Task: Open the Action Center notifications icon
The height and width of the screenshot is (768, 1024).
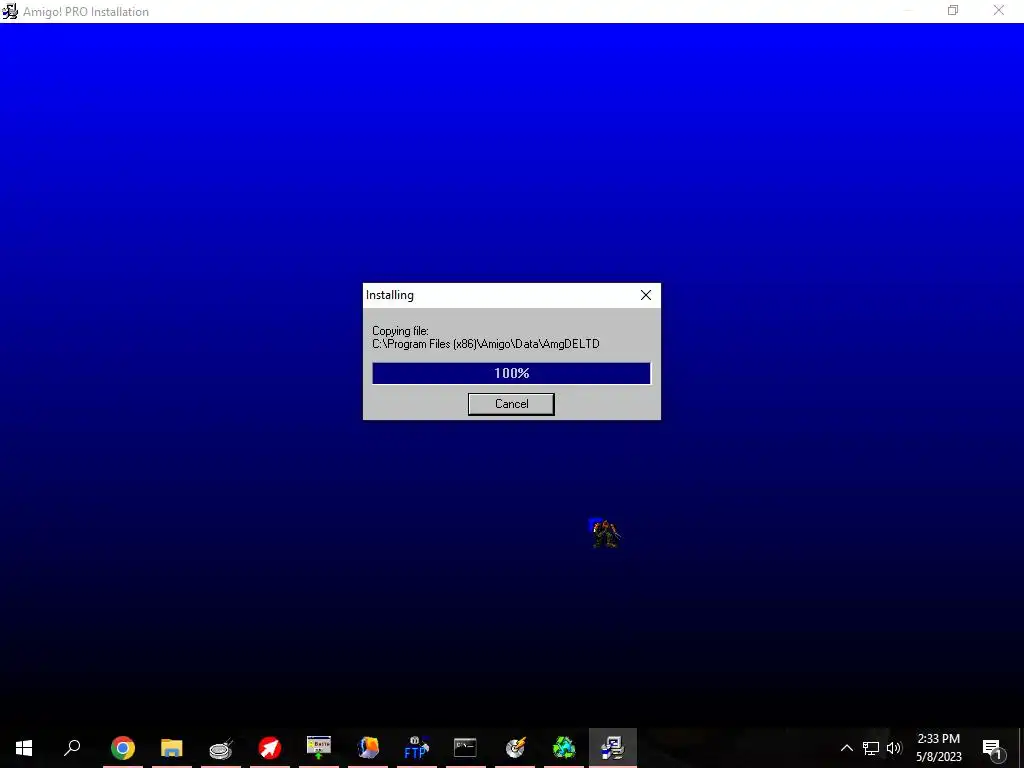Action: (x=992, y=748)
